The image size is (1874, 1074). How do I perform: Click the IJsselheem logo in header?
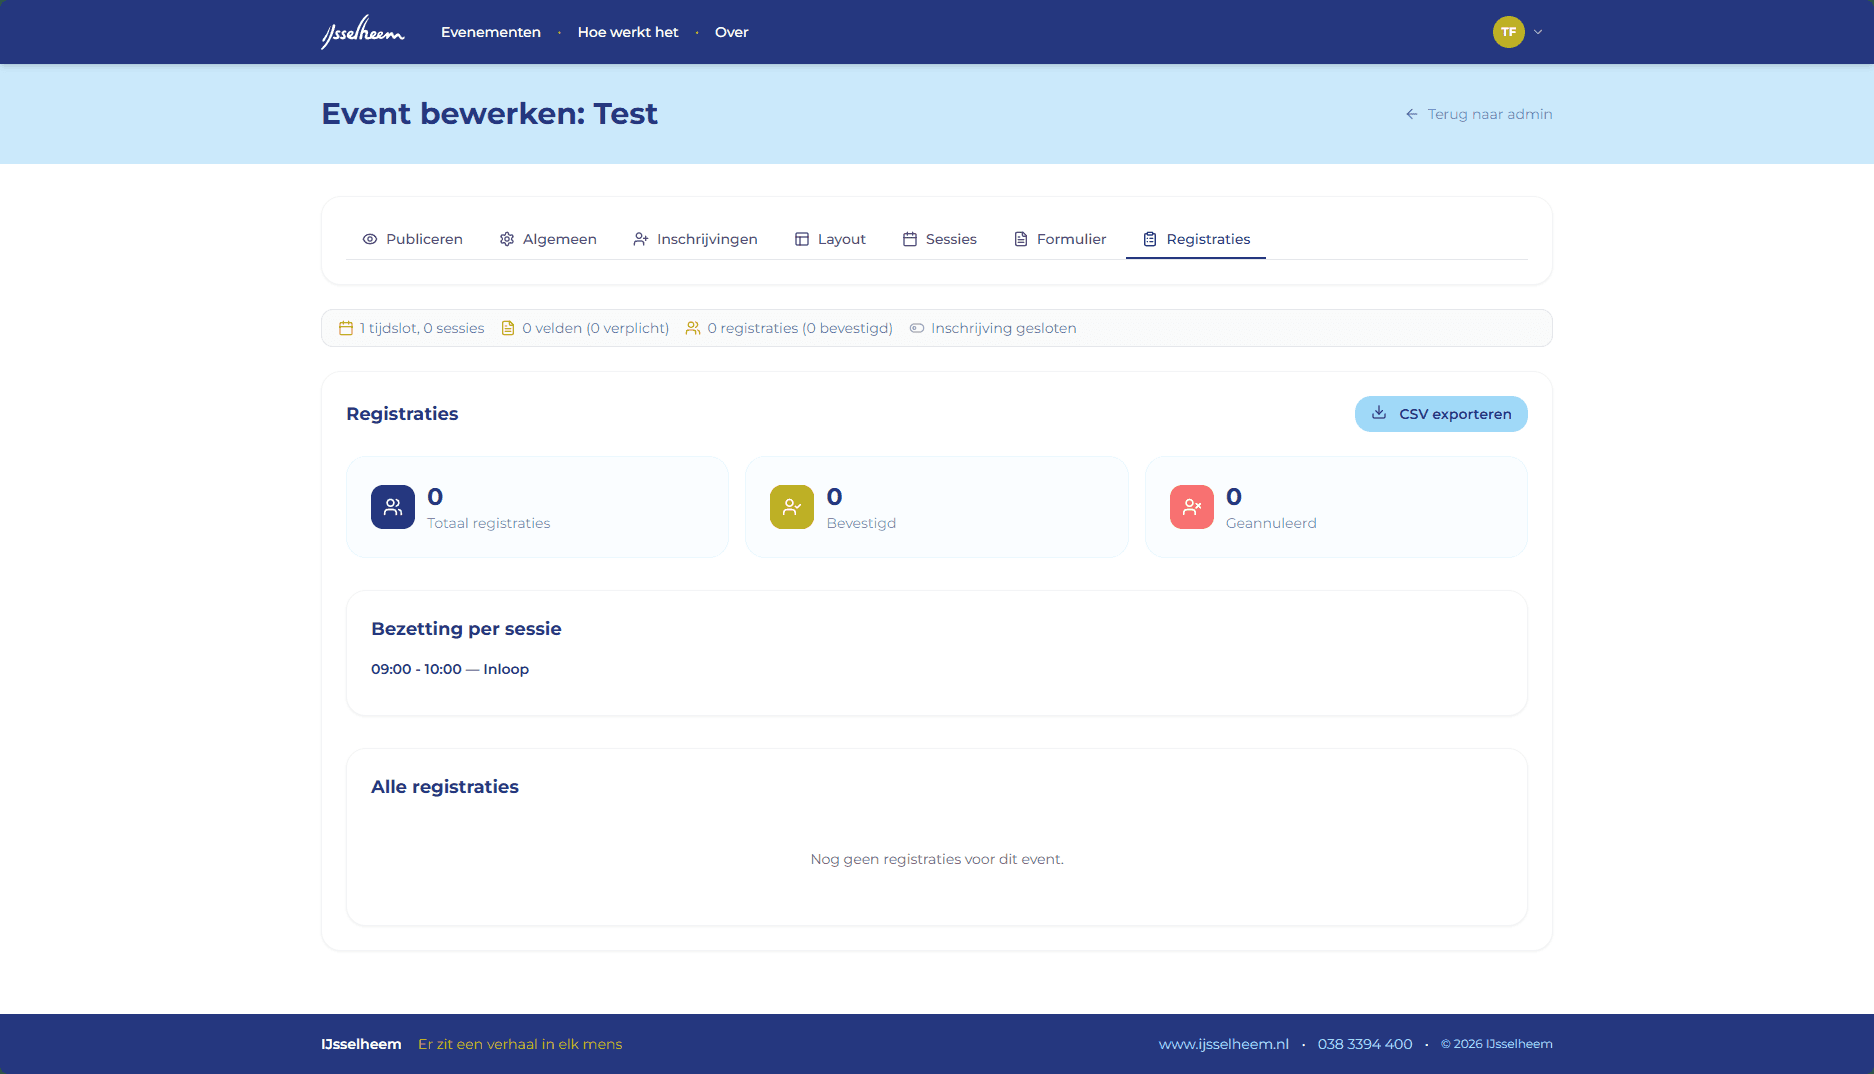point(362,32)
